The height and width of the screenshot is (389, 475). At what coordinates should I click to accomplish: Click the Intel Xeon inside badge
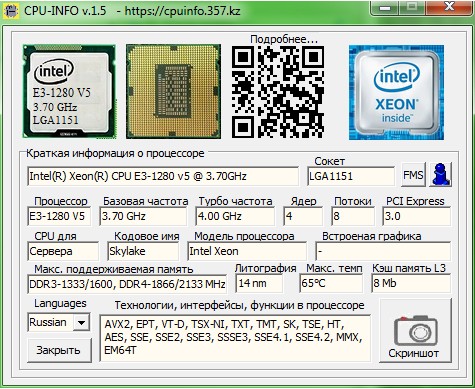pos(396,93)
